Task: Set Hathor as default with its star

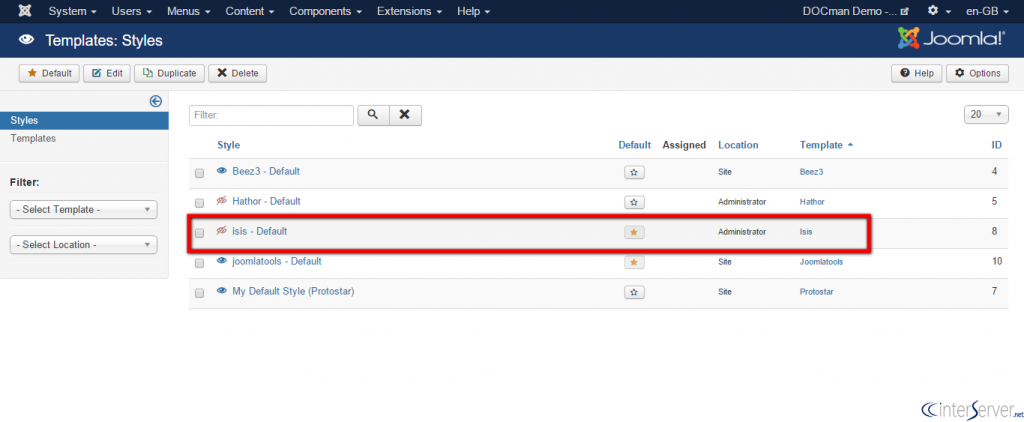Action: 634,203
